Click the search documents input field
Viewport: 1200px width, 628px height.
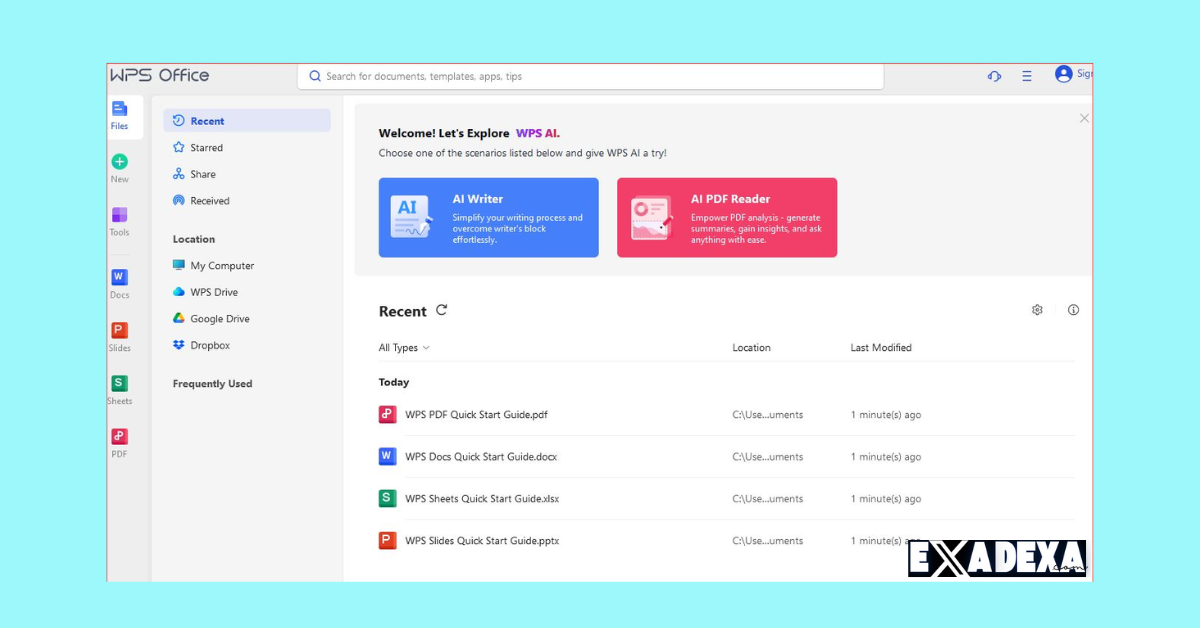pyautogui.click(x=590, y=76)
